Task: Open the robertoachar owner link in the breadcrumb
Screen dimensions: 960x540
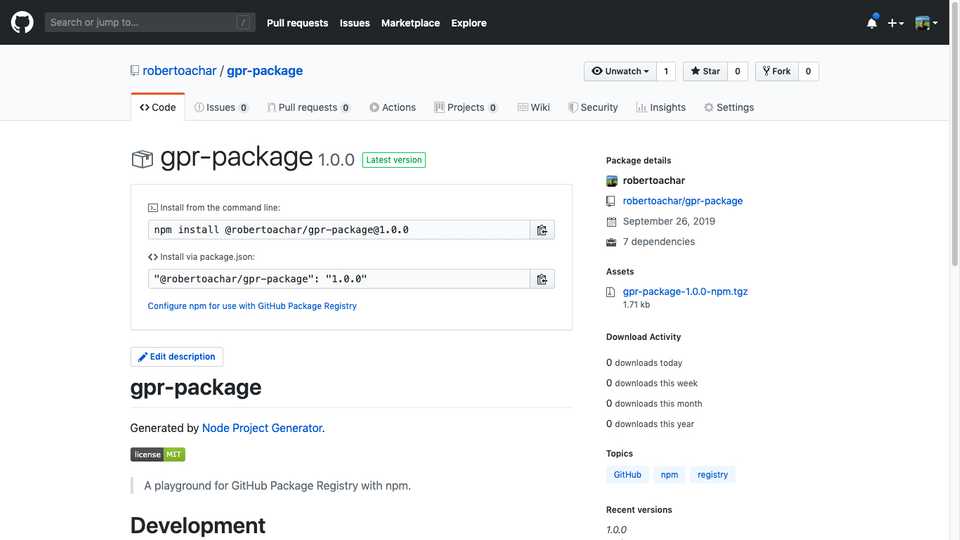Action: pyautogui.click(x=179, y=70)
